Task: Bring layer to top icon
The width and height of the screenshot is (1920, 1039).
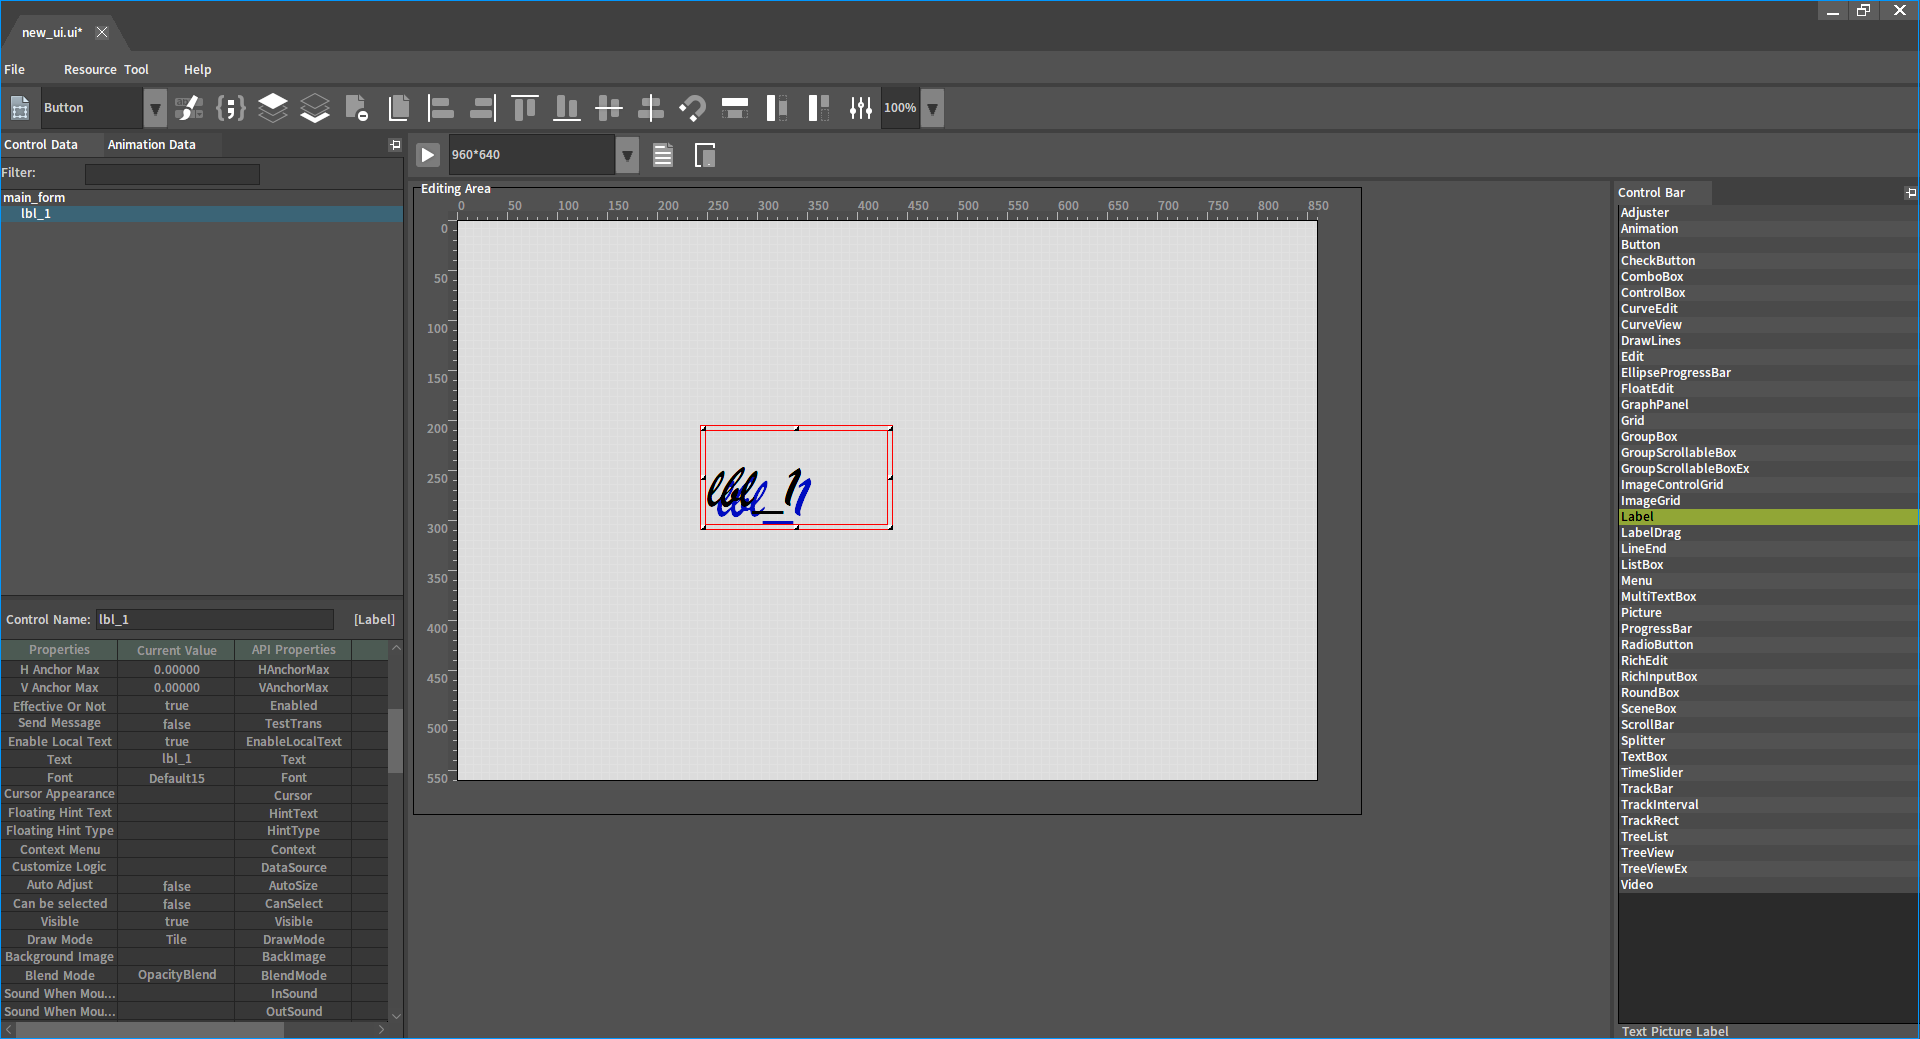Action: pos(273,108)
